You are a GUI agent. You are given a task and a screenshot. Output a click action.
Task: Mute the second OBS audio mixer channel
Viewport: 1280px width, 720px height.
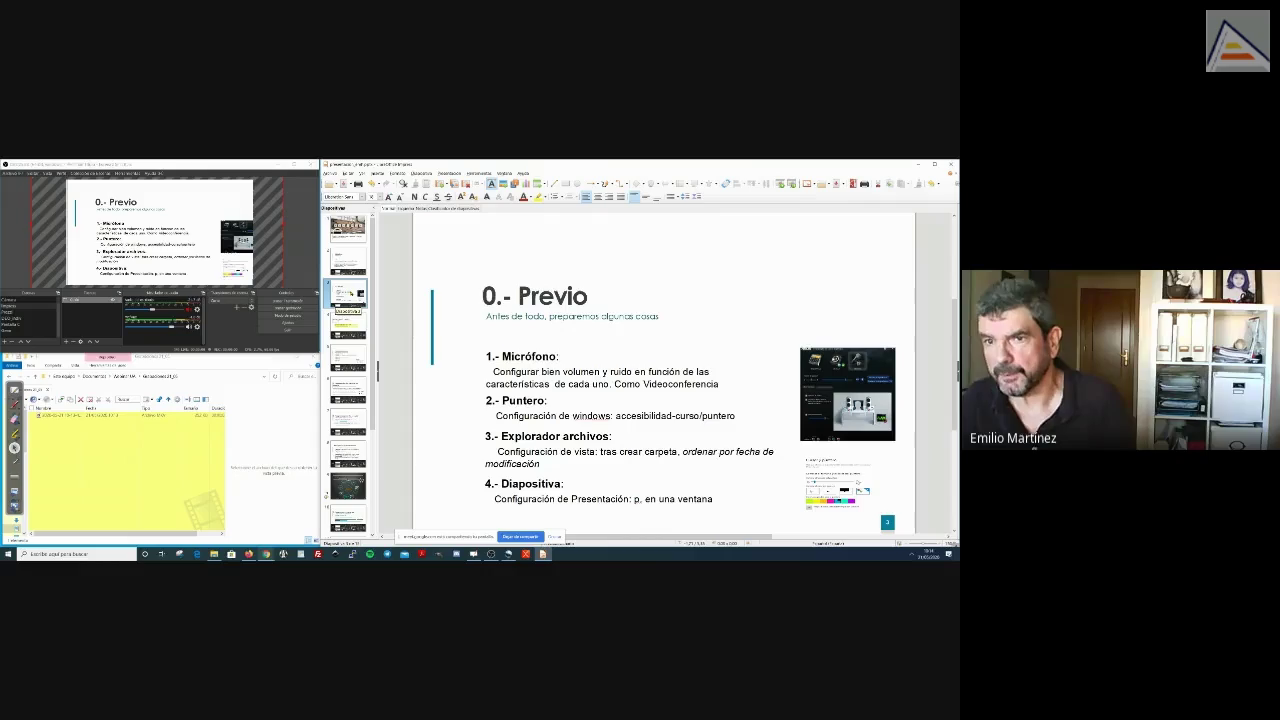coord(188,326)
